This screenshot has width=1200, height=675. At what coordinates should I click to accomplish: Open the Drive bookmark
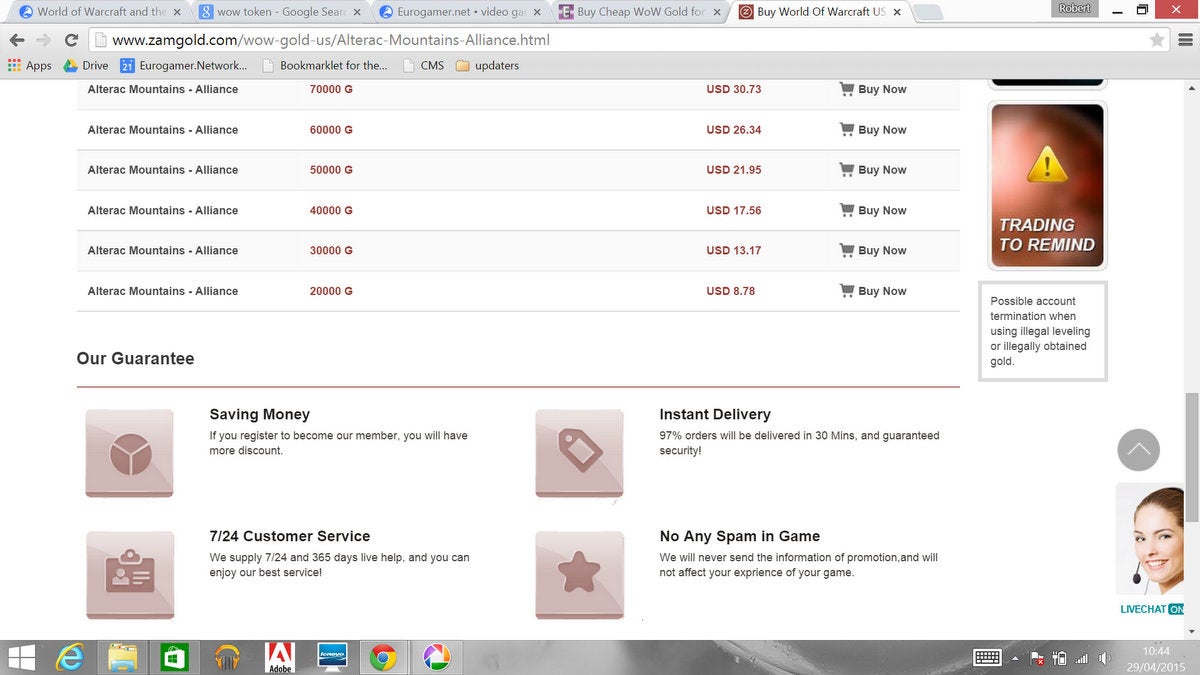pyautogui.click(x=86, y=65)
